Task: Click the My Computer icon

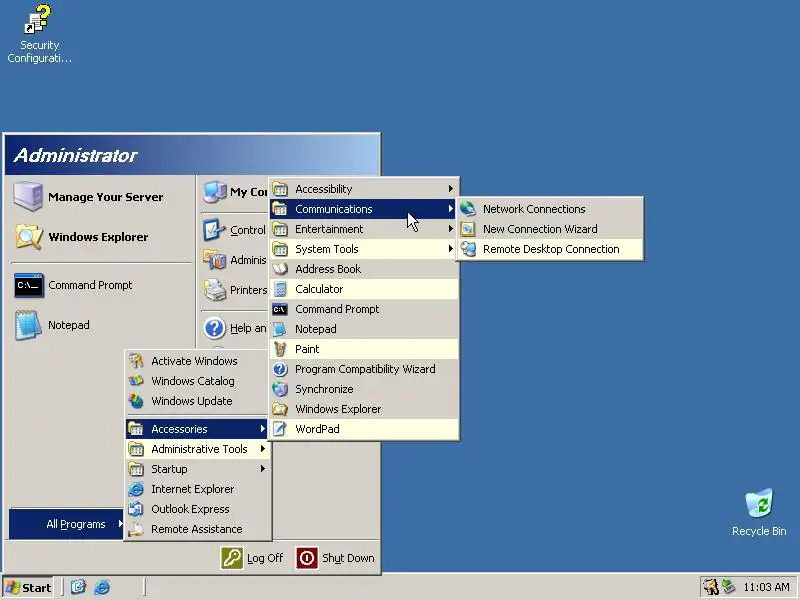Action: (215, 192)
